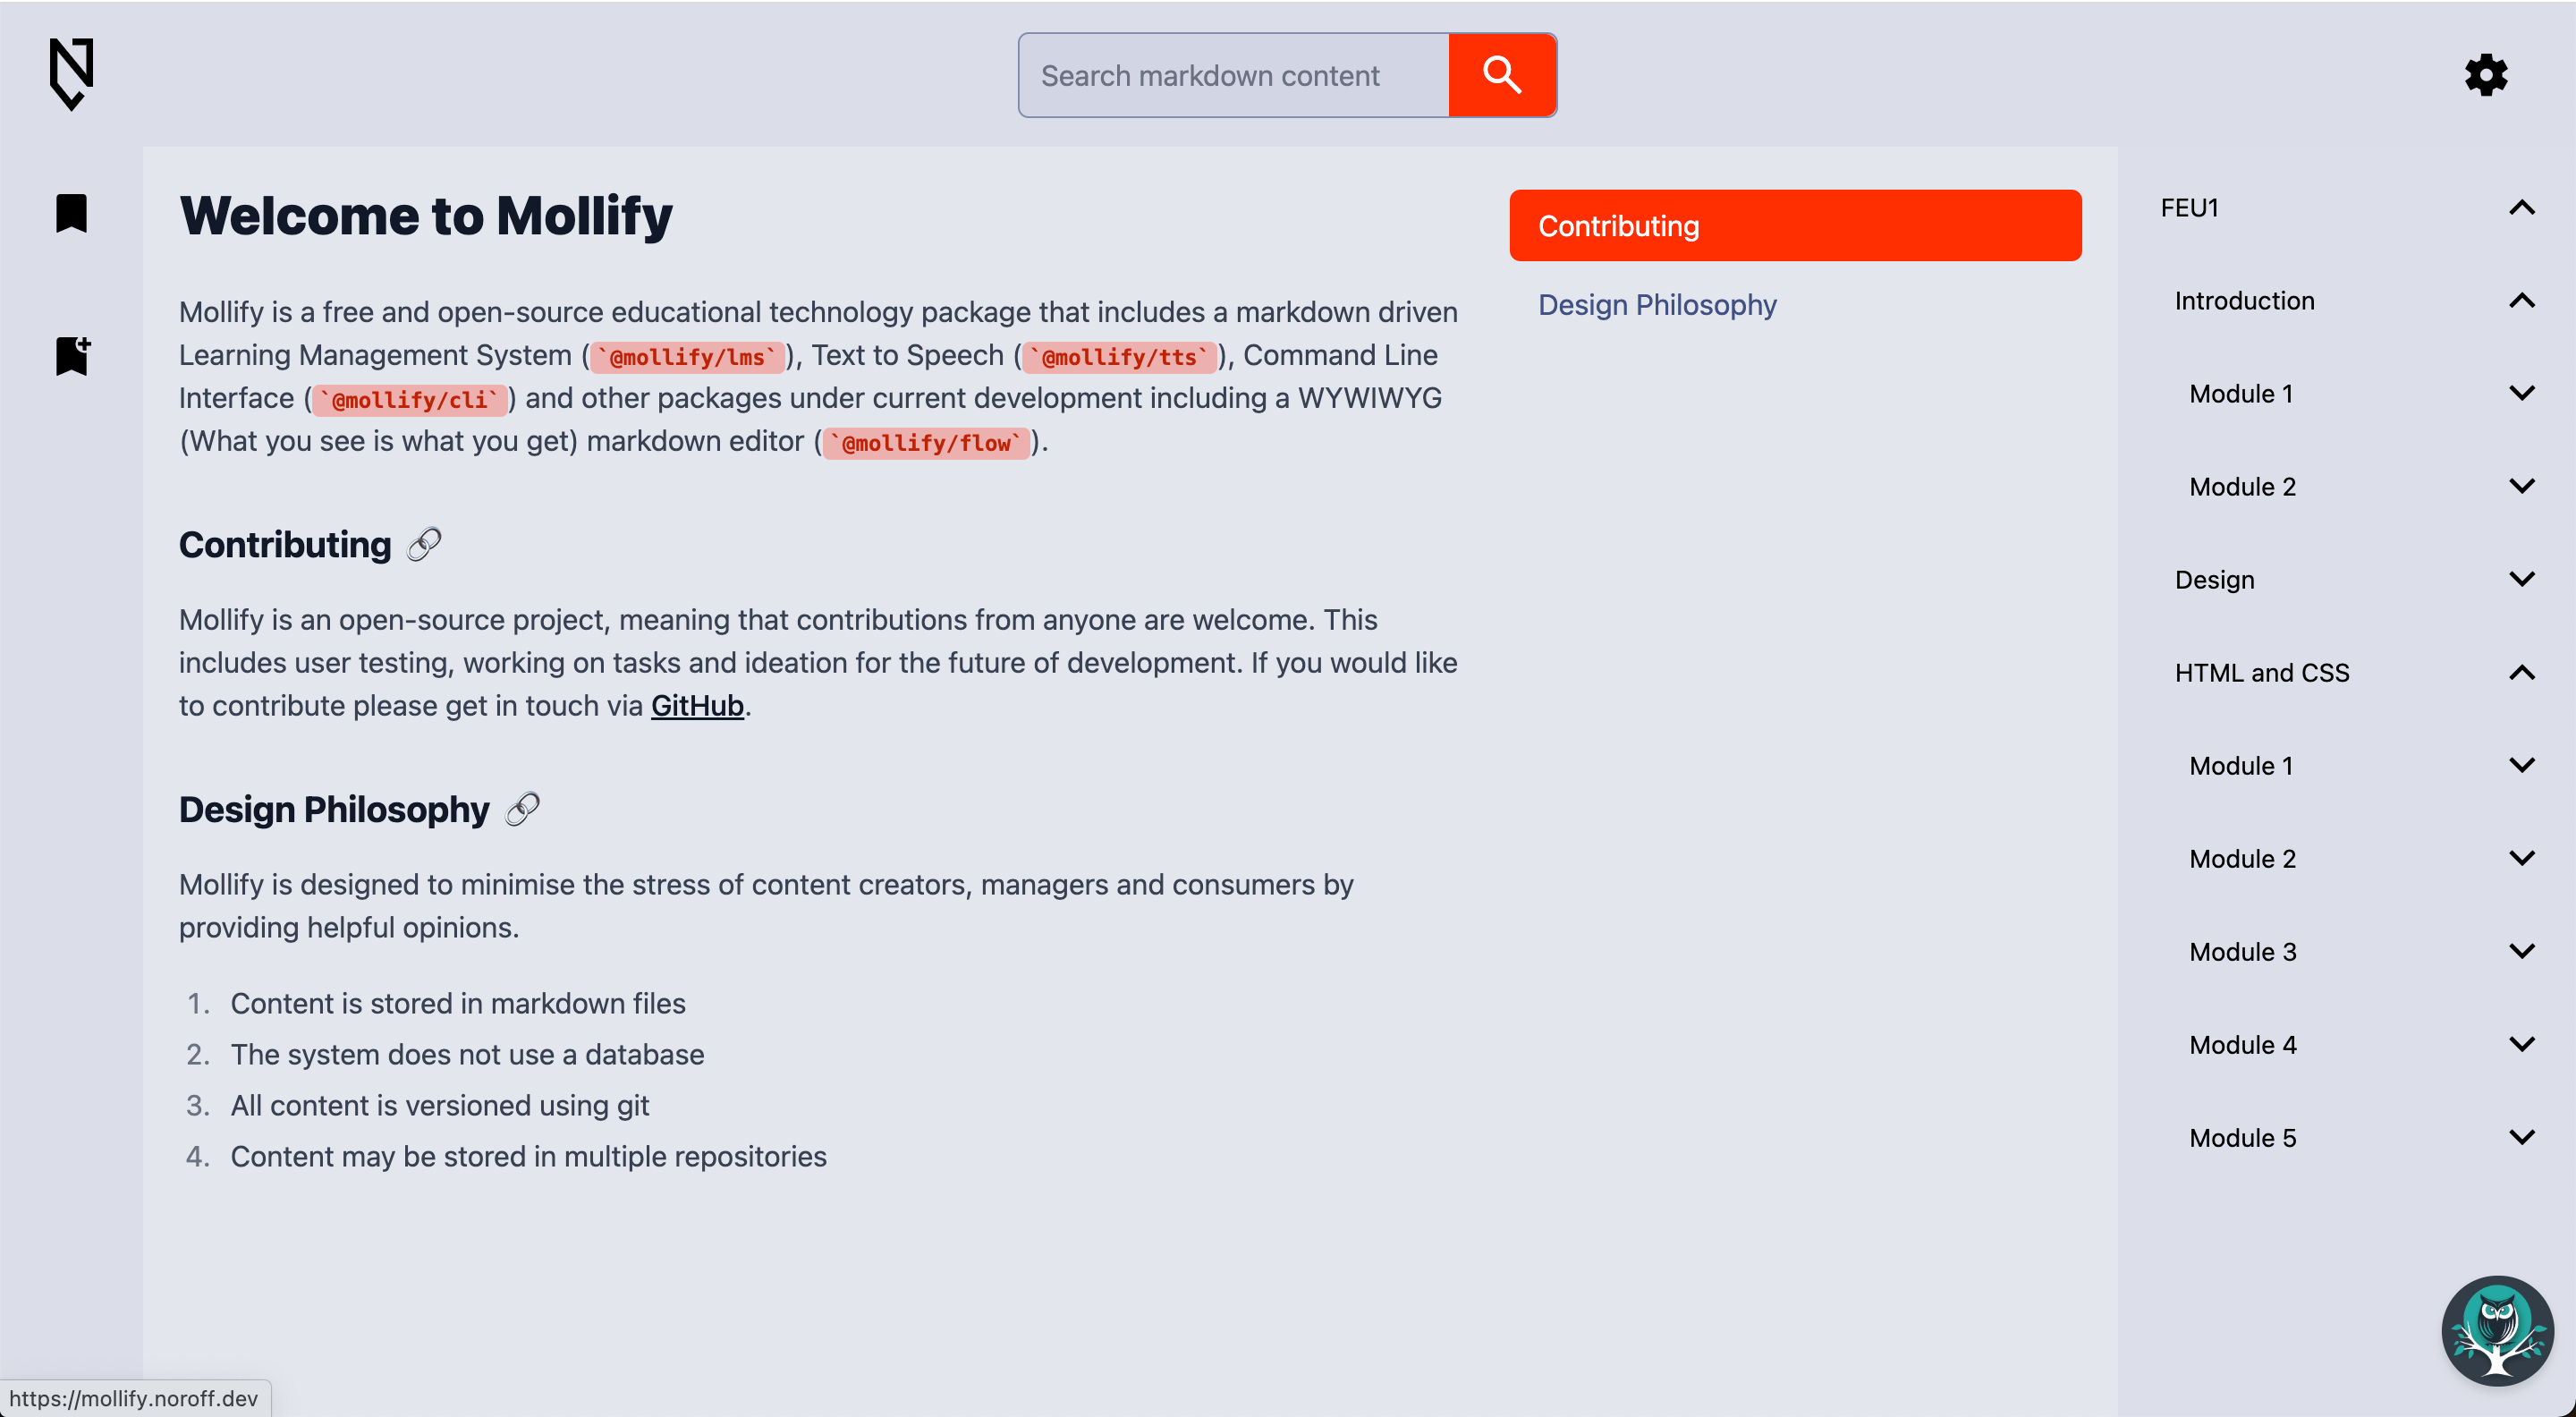Image resolution: width=2576 pixels, height=1417 pixels.
Task: Open the GitHub link
Action: 697,706
